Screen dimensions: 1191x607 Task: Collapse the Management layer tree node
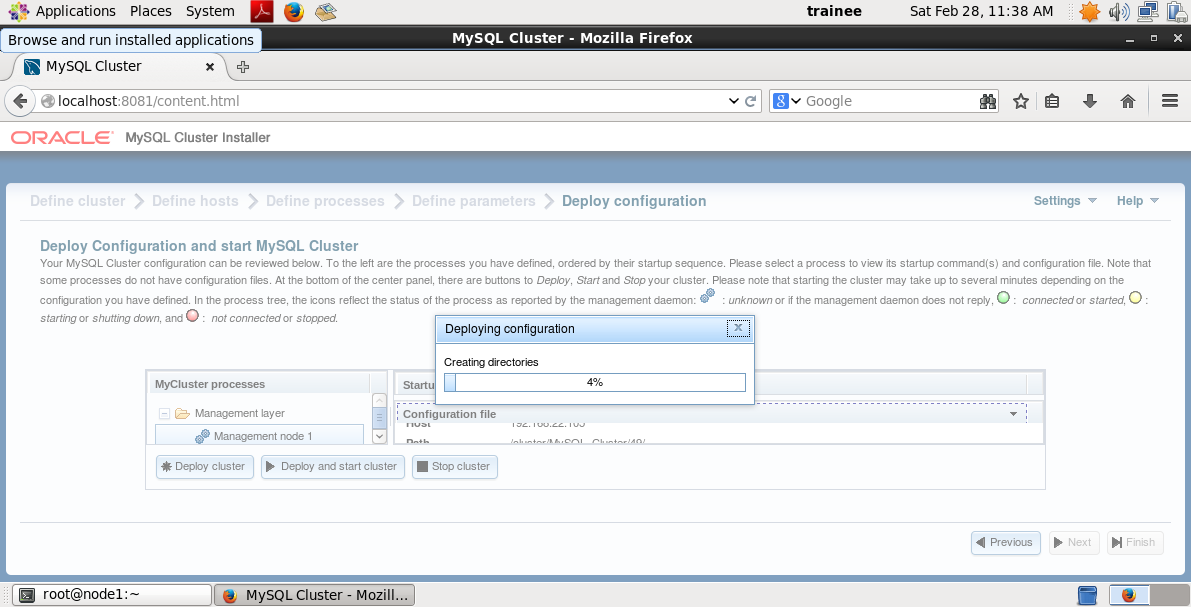click(164, 414)
